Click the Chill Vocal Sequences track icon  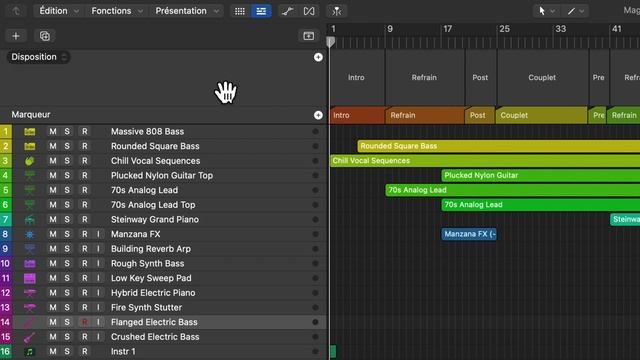tap(29, 161)
